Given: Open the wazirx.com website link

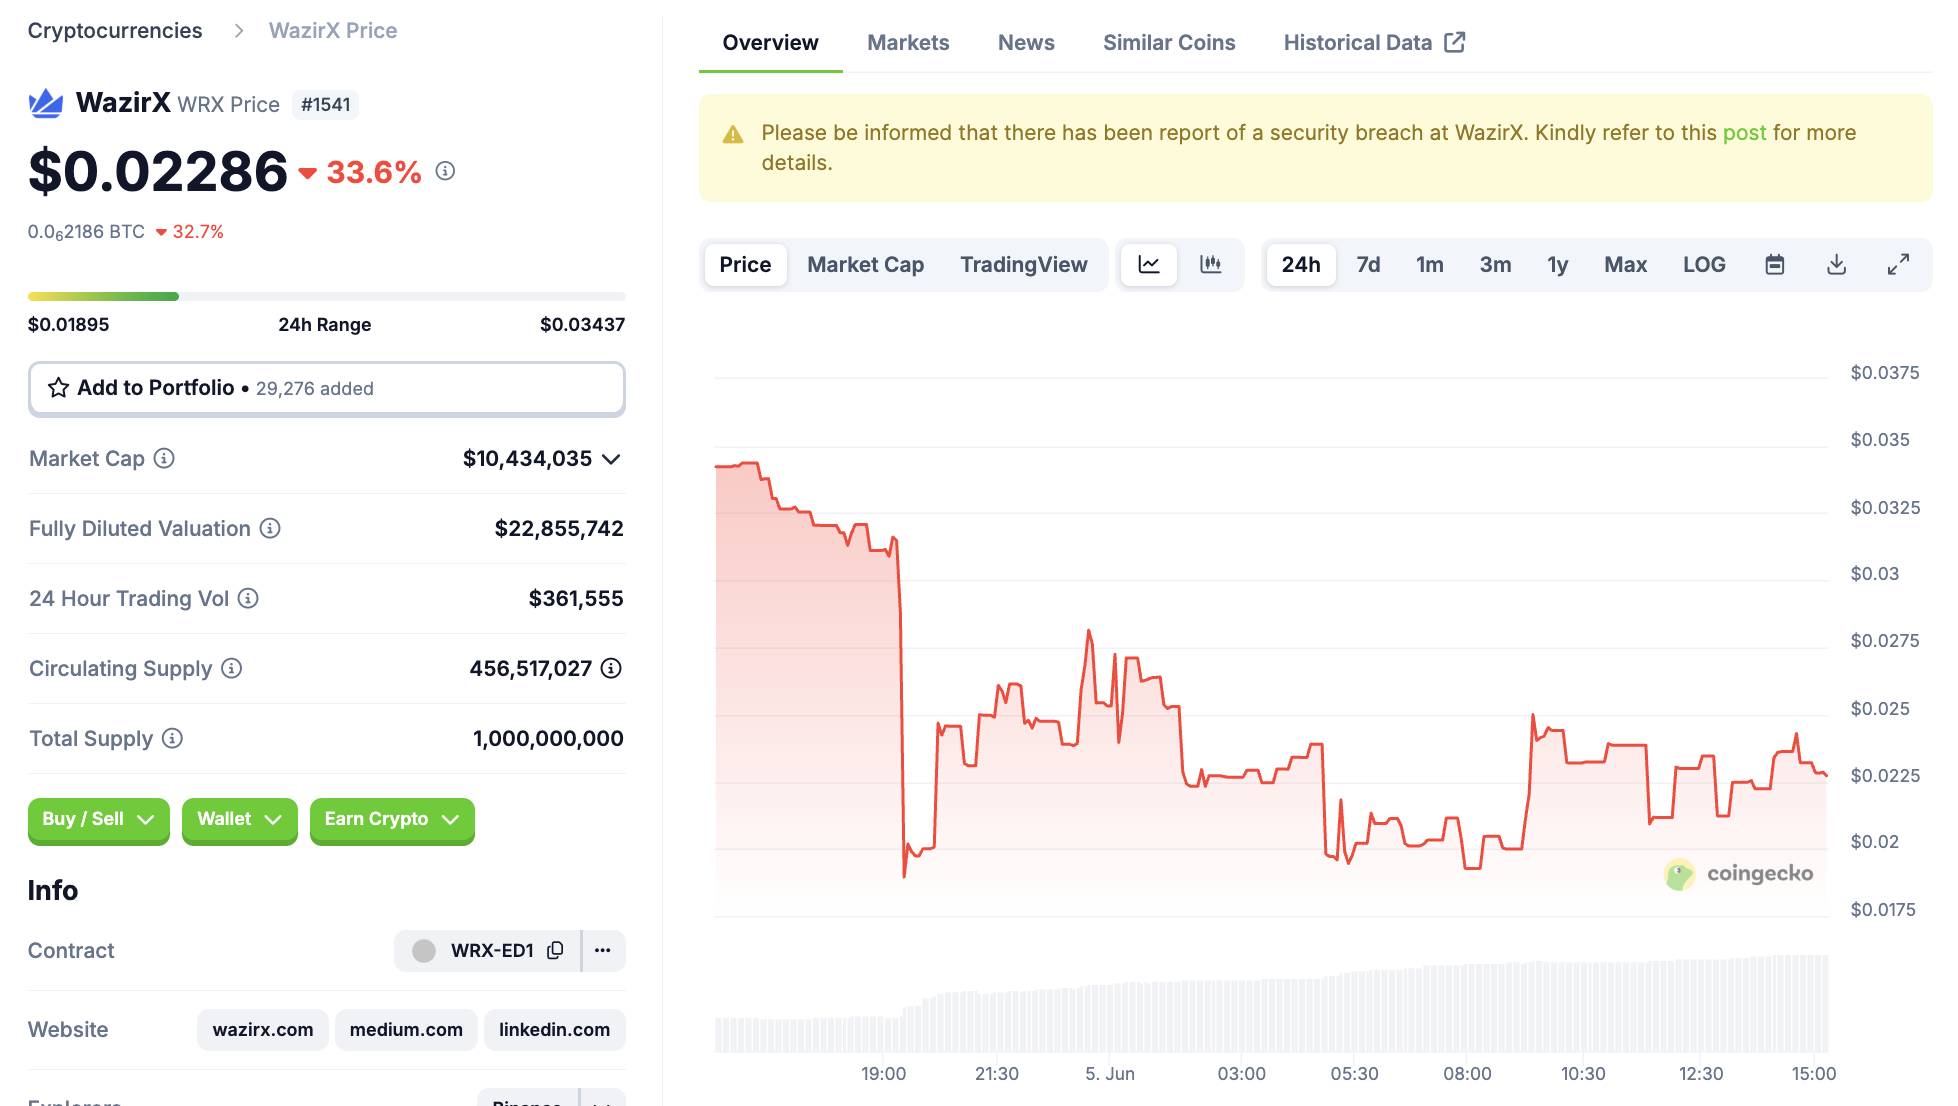Looking at the screenshot, I should [263, 1029].
